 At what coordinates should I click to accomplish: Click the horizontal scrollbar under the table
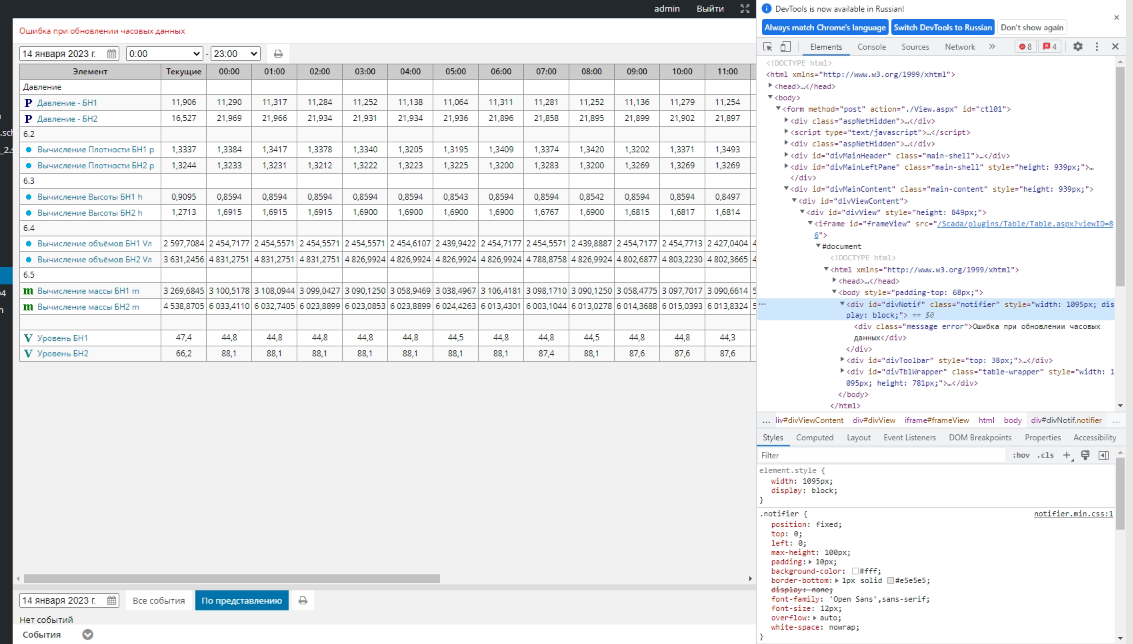pyautogui.click(x=231, y=578)
